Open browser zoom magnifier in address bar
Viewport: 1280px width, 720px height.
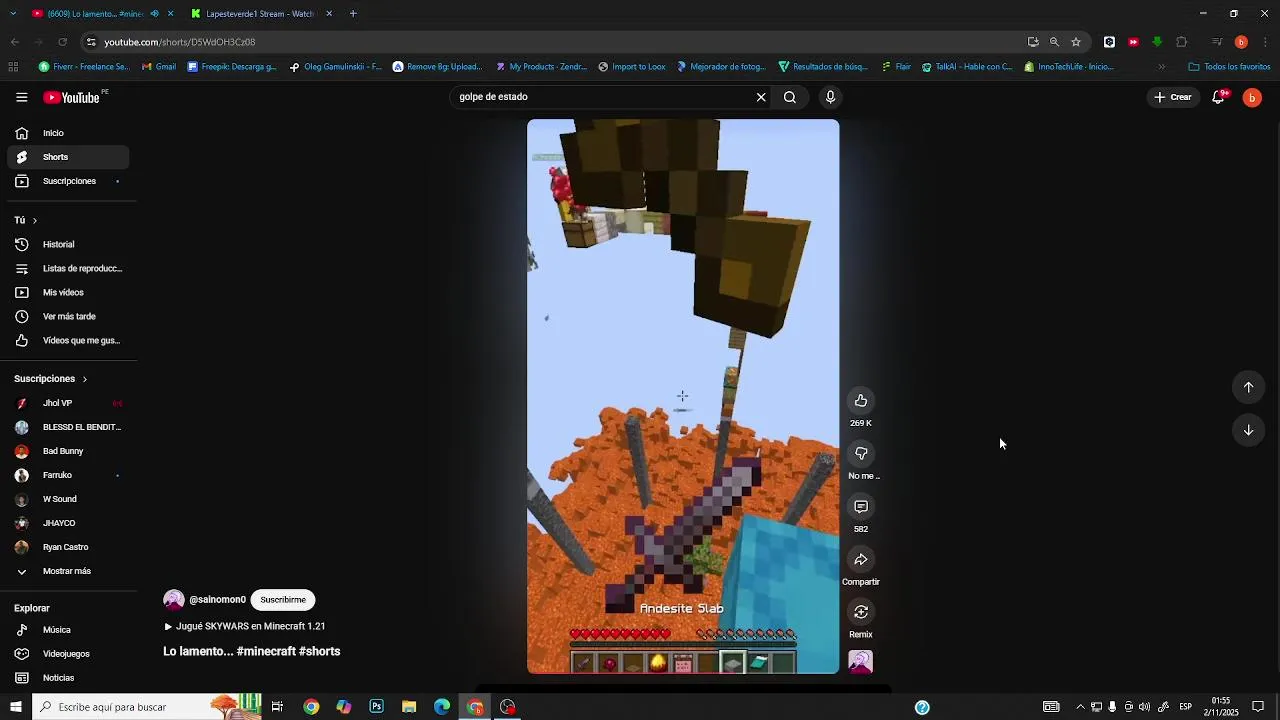[1054, 42]
